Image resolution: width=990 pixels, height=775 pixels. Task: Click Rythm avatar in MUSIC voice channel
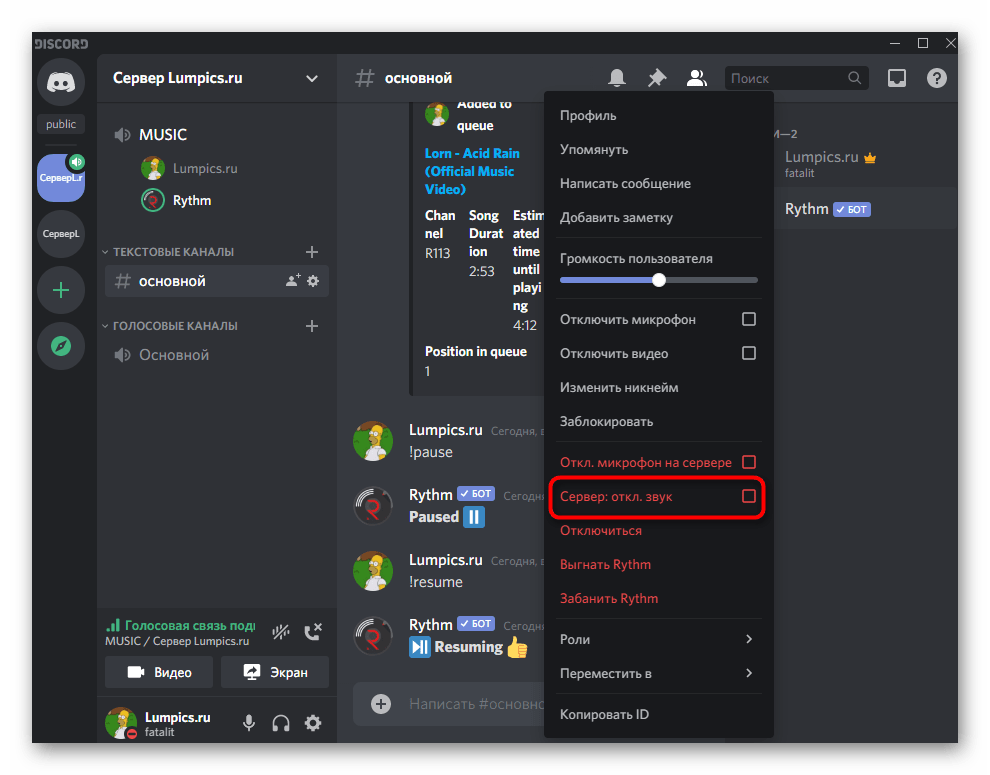coord(153,200)
